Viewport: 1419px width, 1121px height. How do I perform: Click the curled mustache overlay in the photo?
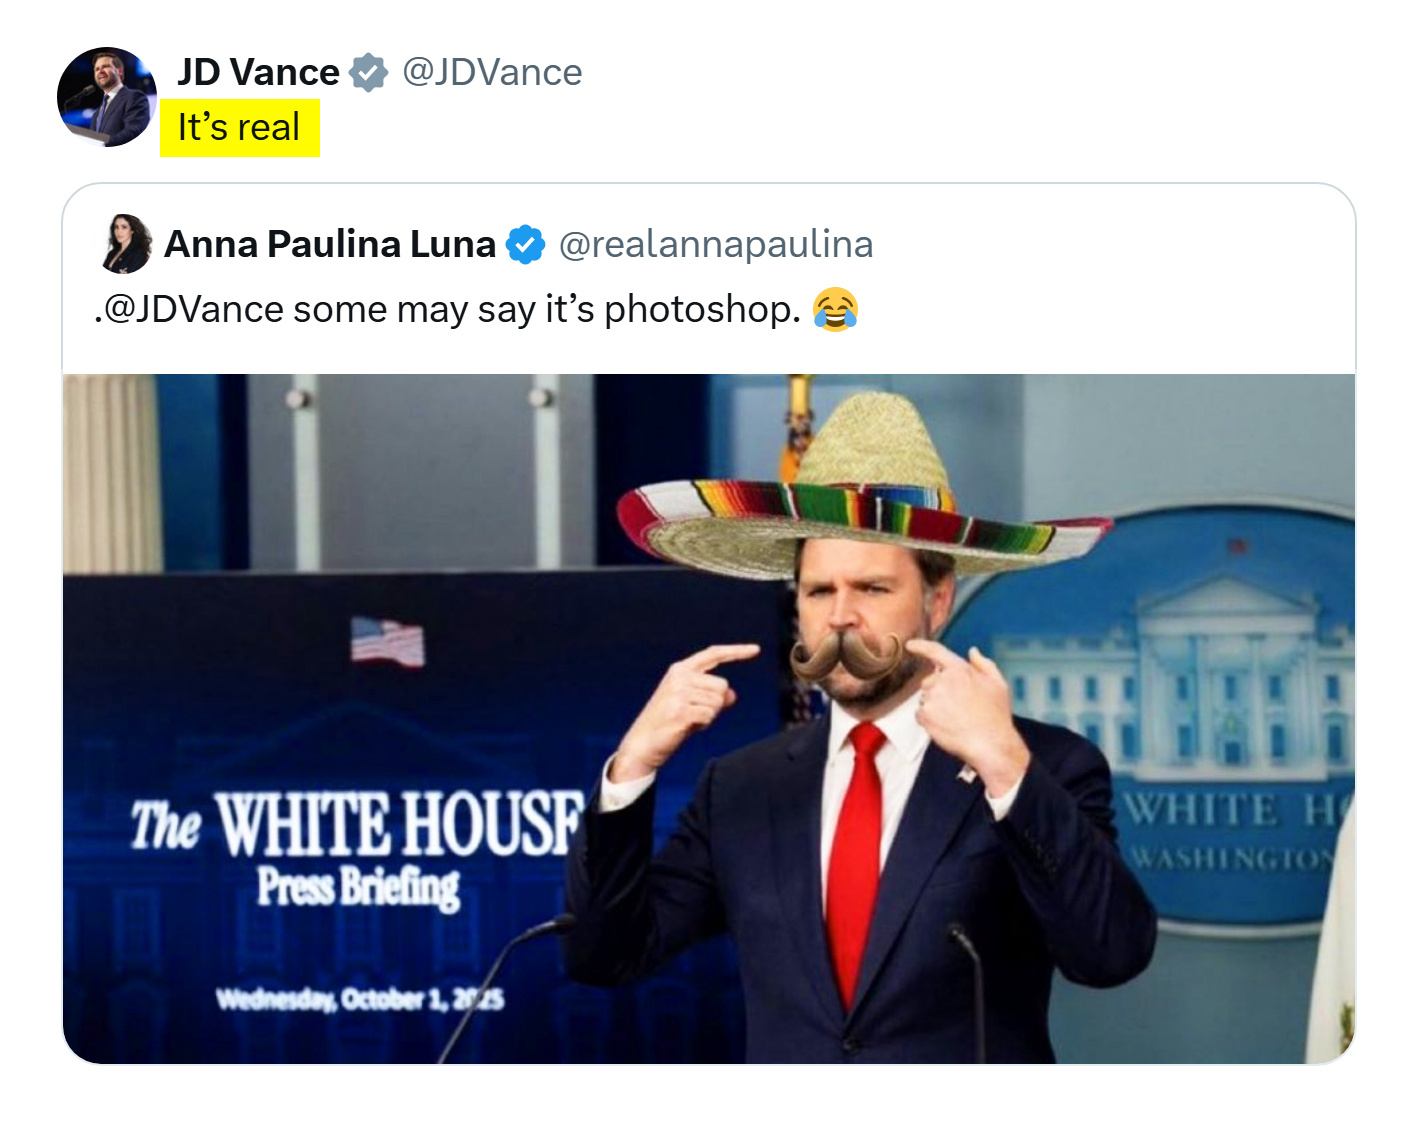(848, 656)
